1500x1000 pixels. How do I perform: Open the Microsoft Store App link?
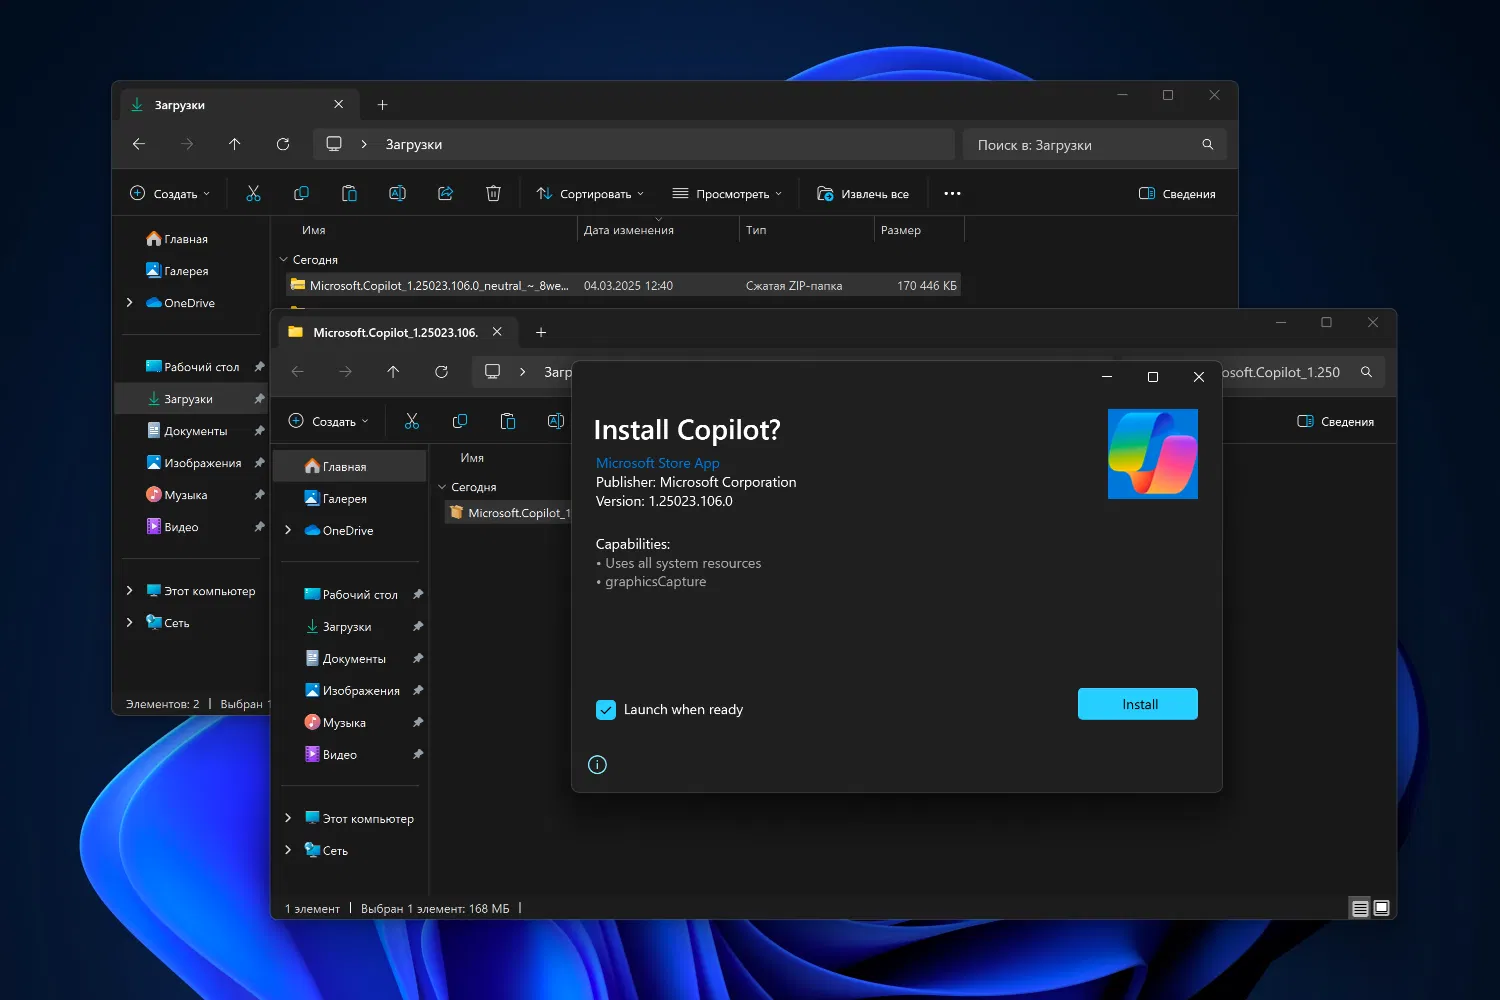click(658, 463)
